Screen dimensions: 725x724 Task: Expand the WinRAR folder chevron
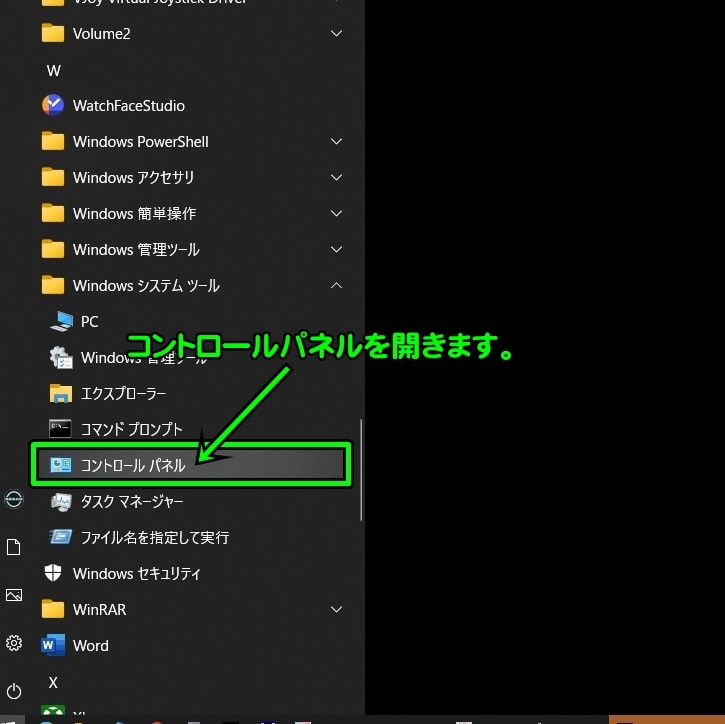(337, 609)
